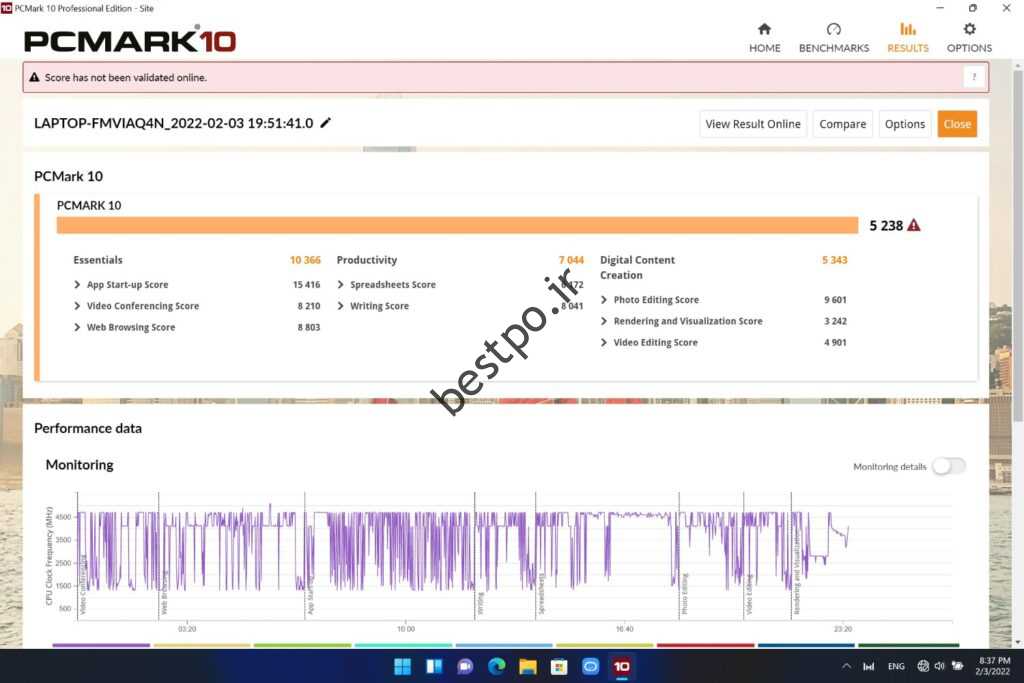Open Microsoft Edge from the taskbar
Screen dimensions: 1024x683
pyautogui.click(x=496, y=666)
